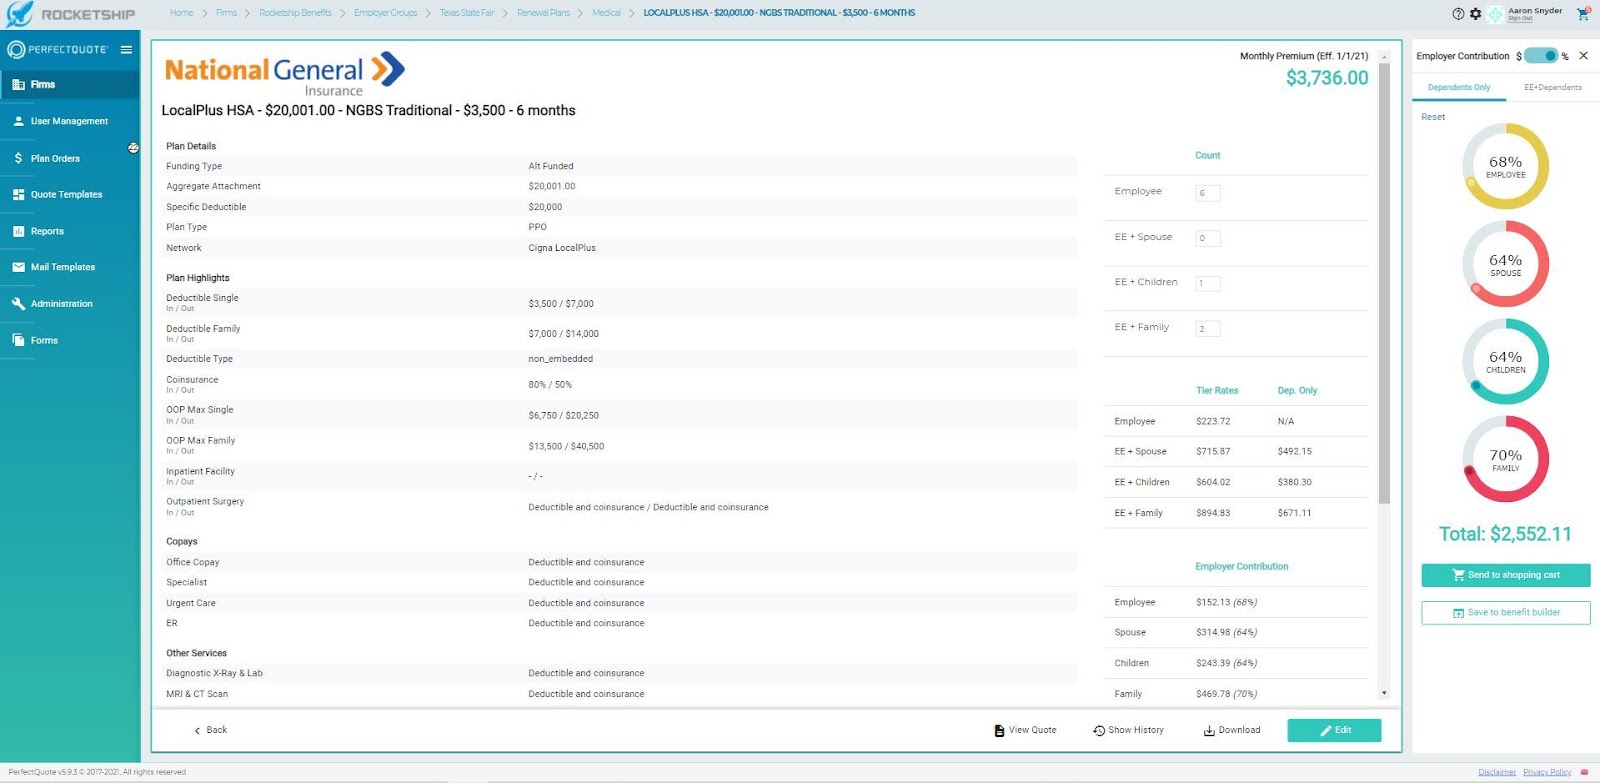The width and height of the screenshot is (1600, 783).
Task: Adjust the Spouse contribution circular slider
Action: [1505, 264]
